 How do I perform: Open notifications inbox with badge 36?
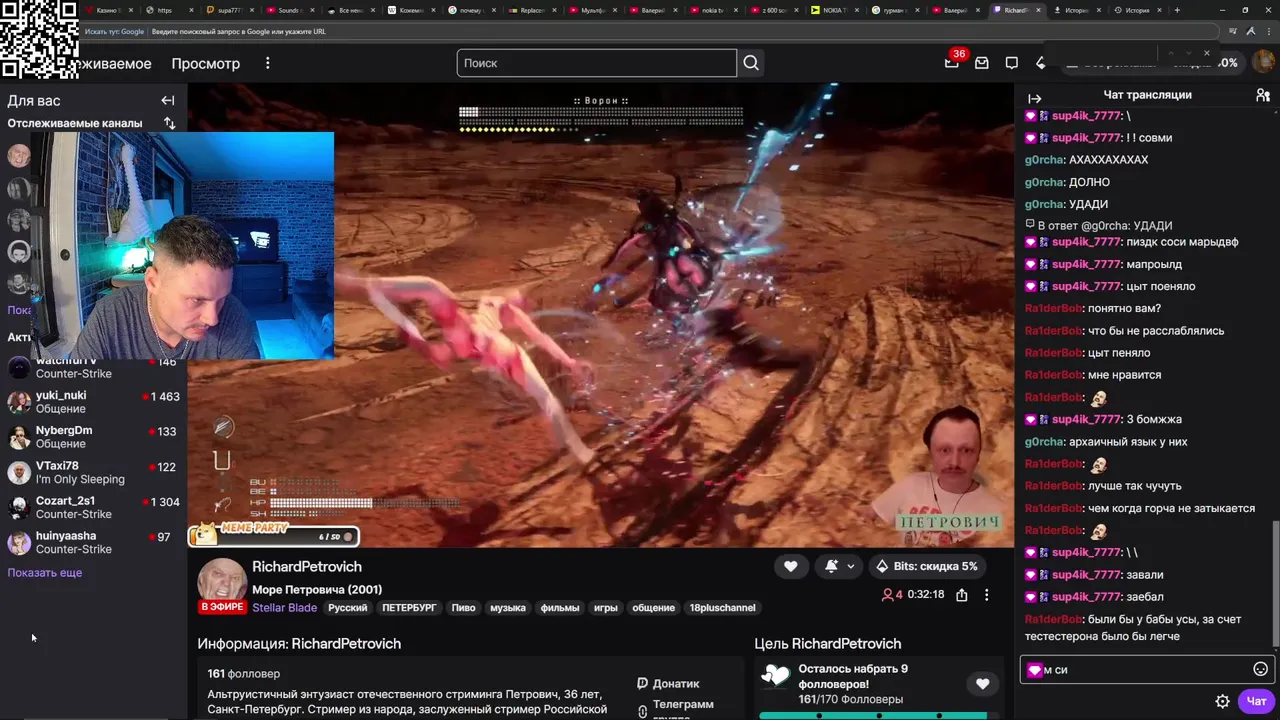coord(952,62)
